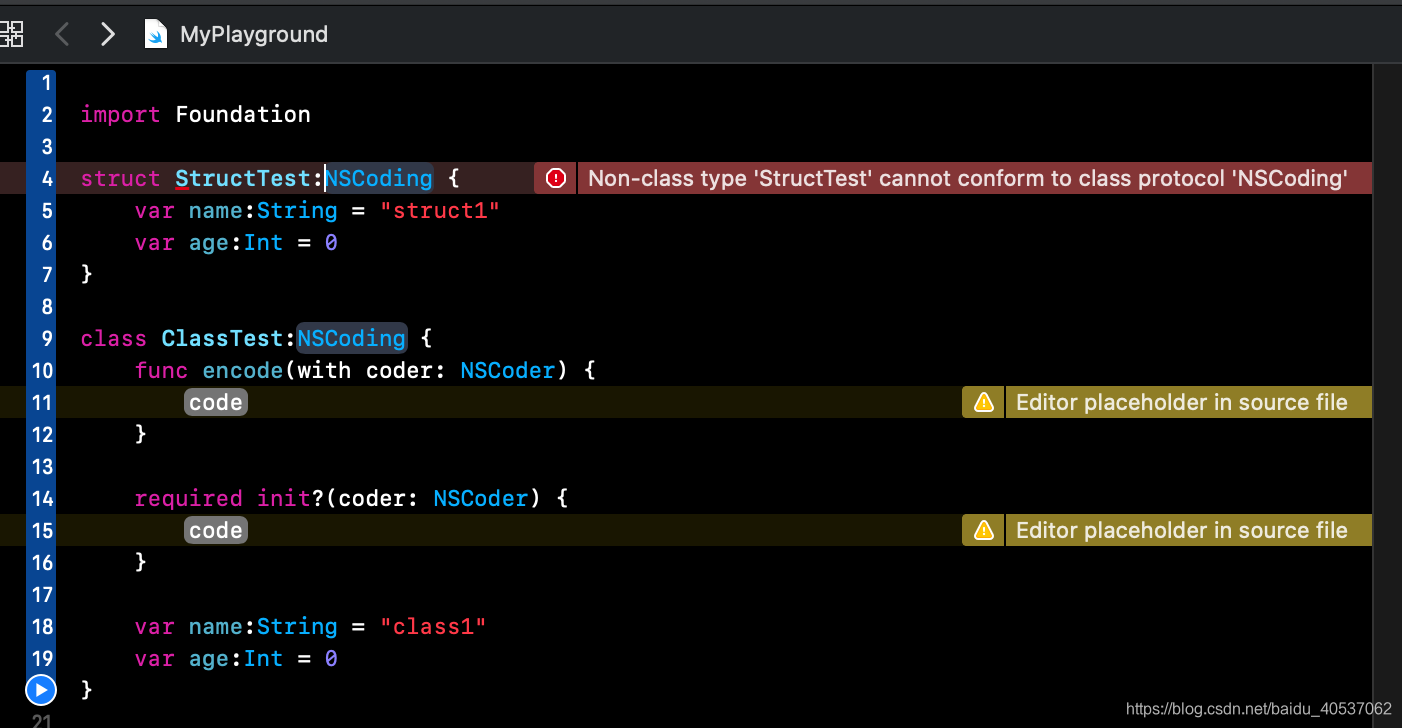
Task: Click NSCoder in the required init signature
Action: (481, 498)
